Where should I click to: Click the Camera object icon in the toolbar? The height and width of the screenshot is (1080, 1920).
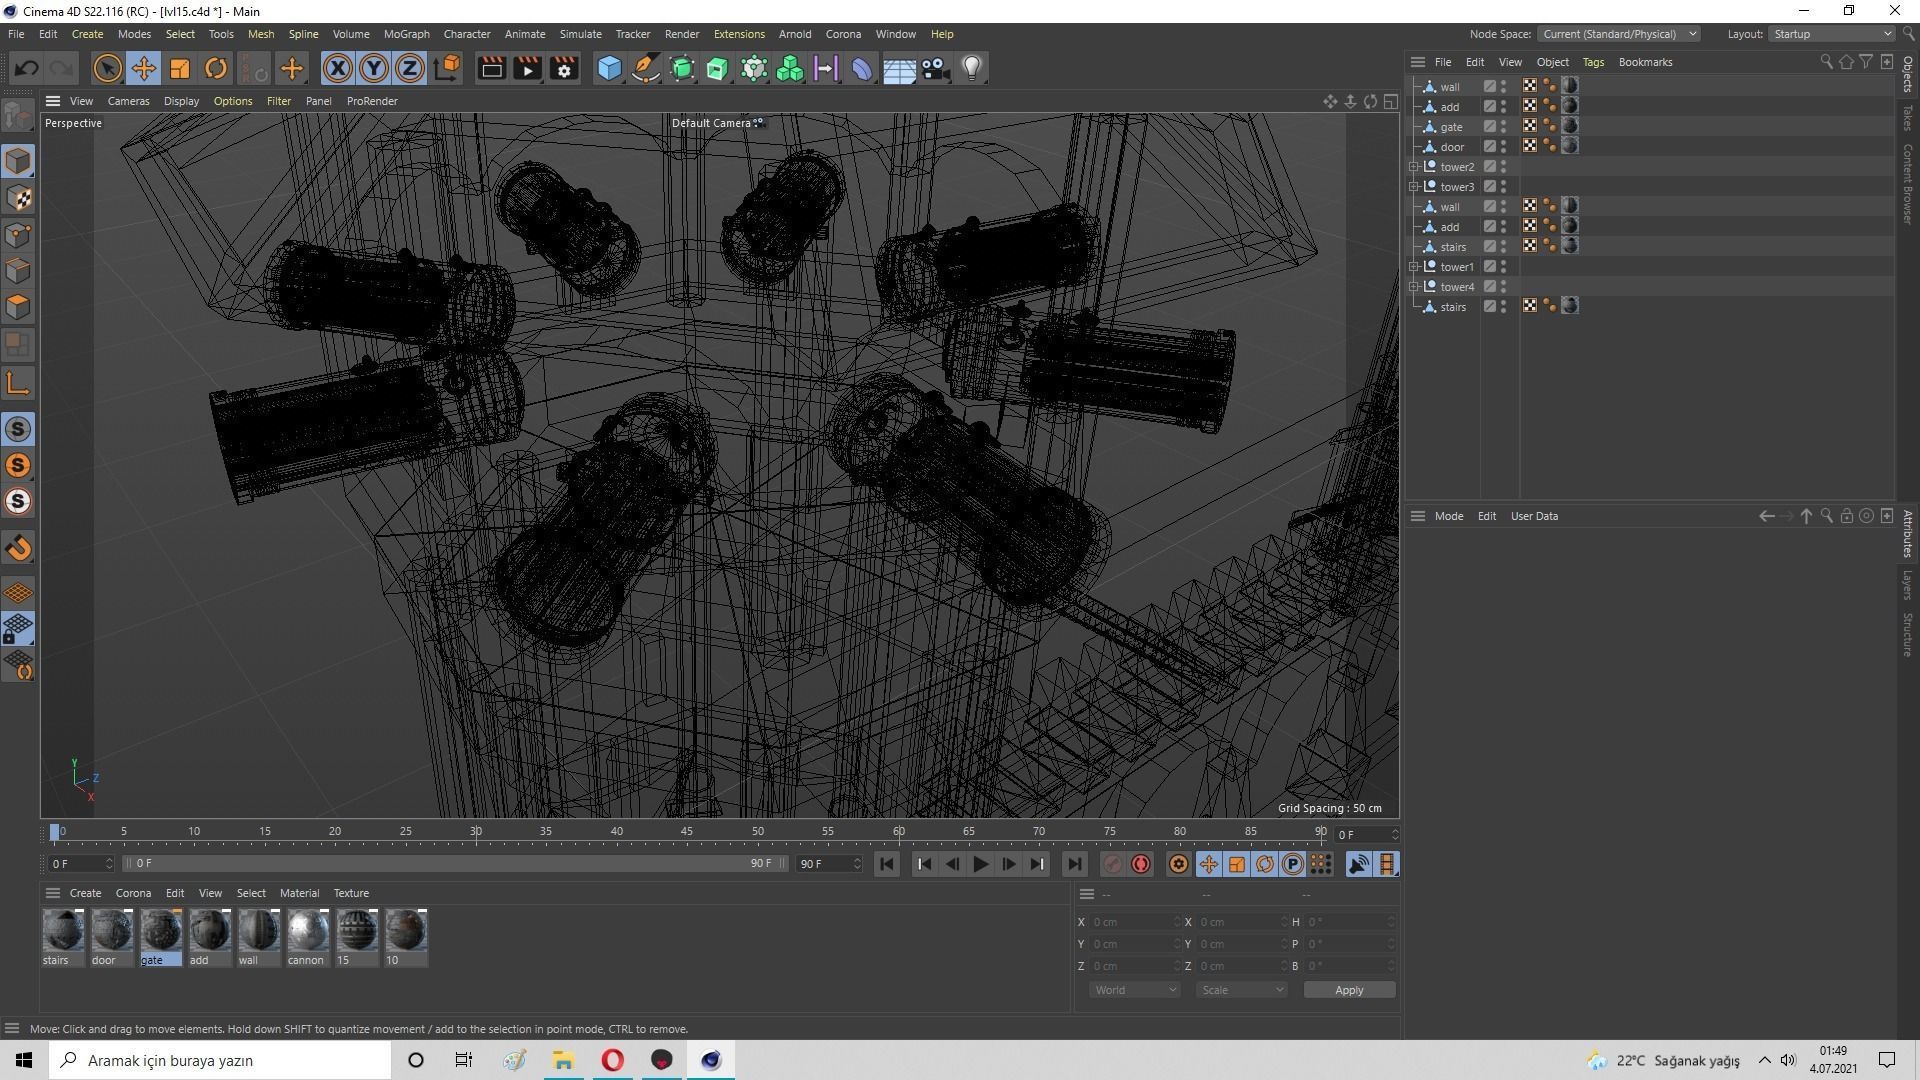click(x=935, y=68)
